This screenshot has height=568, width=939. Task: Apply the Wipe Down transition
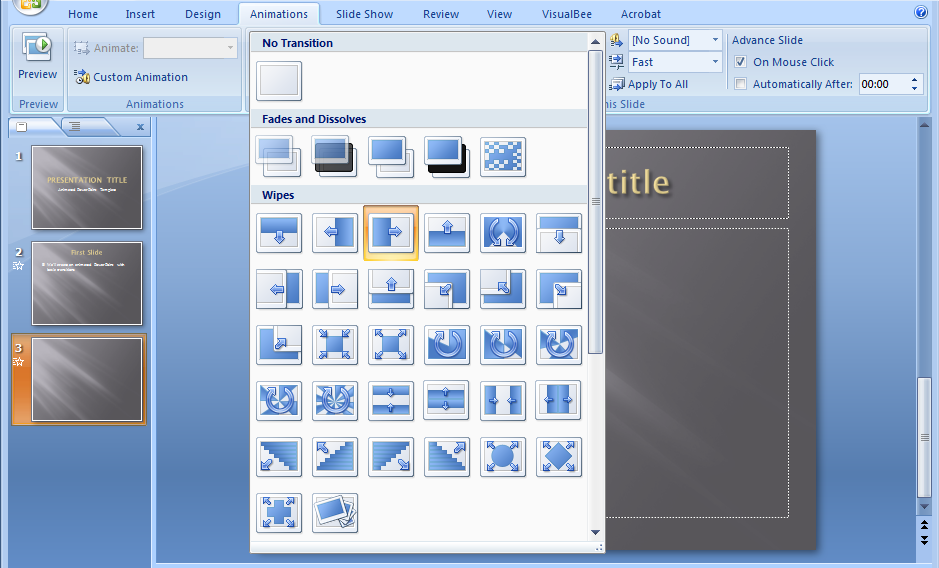279,233
